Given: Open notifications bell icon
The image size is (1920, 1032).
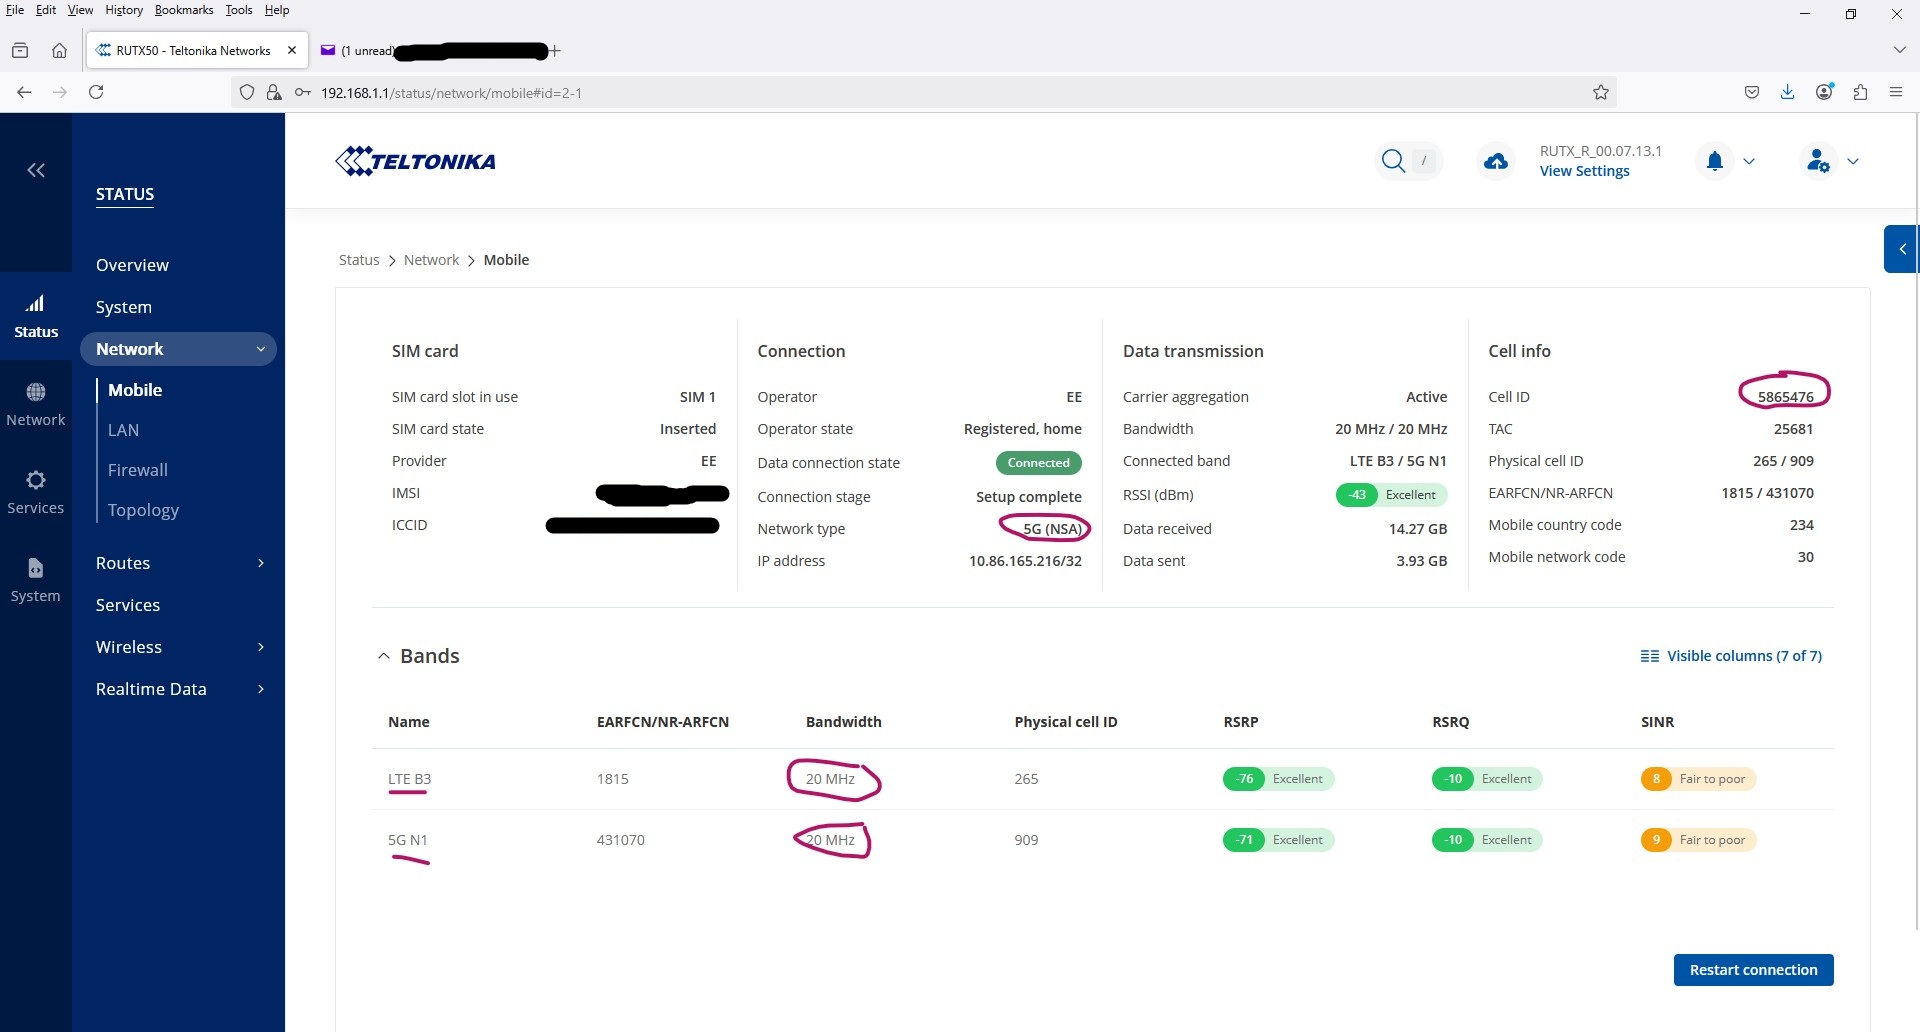Looking at the screenshot, I should [x=1714, y=161].
